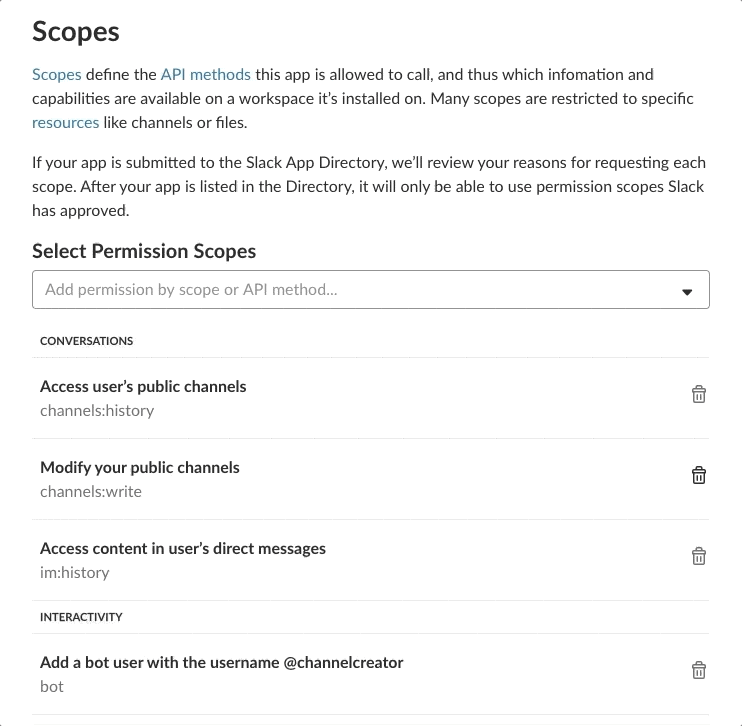The image size is (742, 726).
Task: Open the permission scopes dropdown arrow
Action: (x=687, y=291)
